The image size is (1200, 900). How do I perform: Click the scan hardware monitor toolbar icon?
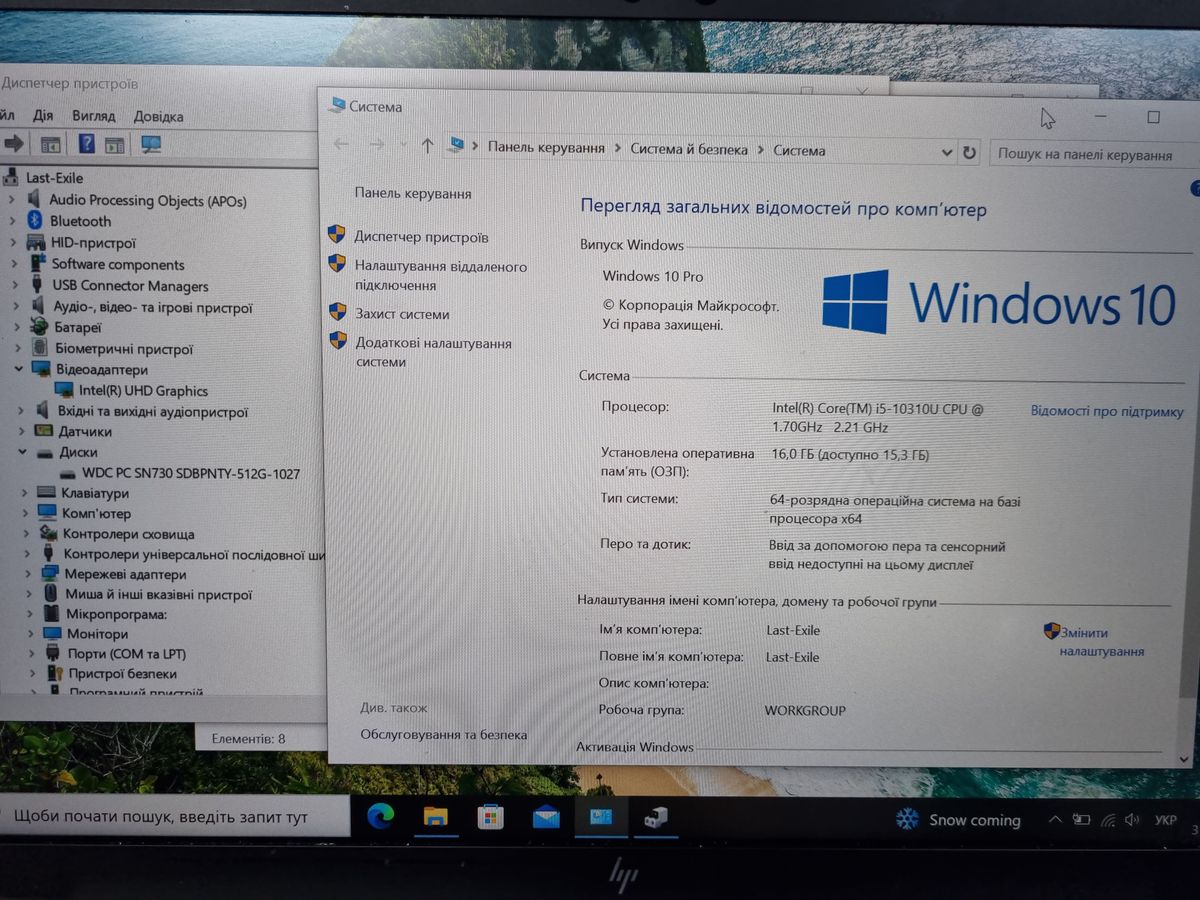click(x=151, y=144)
